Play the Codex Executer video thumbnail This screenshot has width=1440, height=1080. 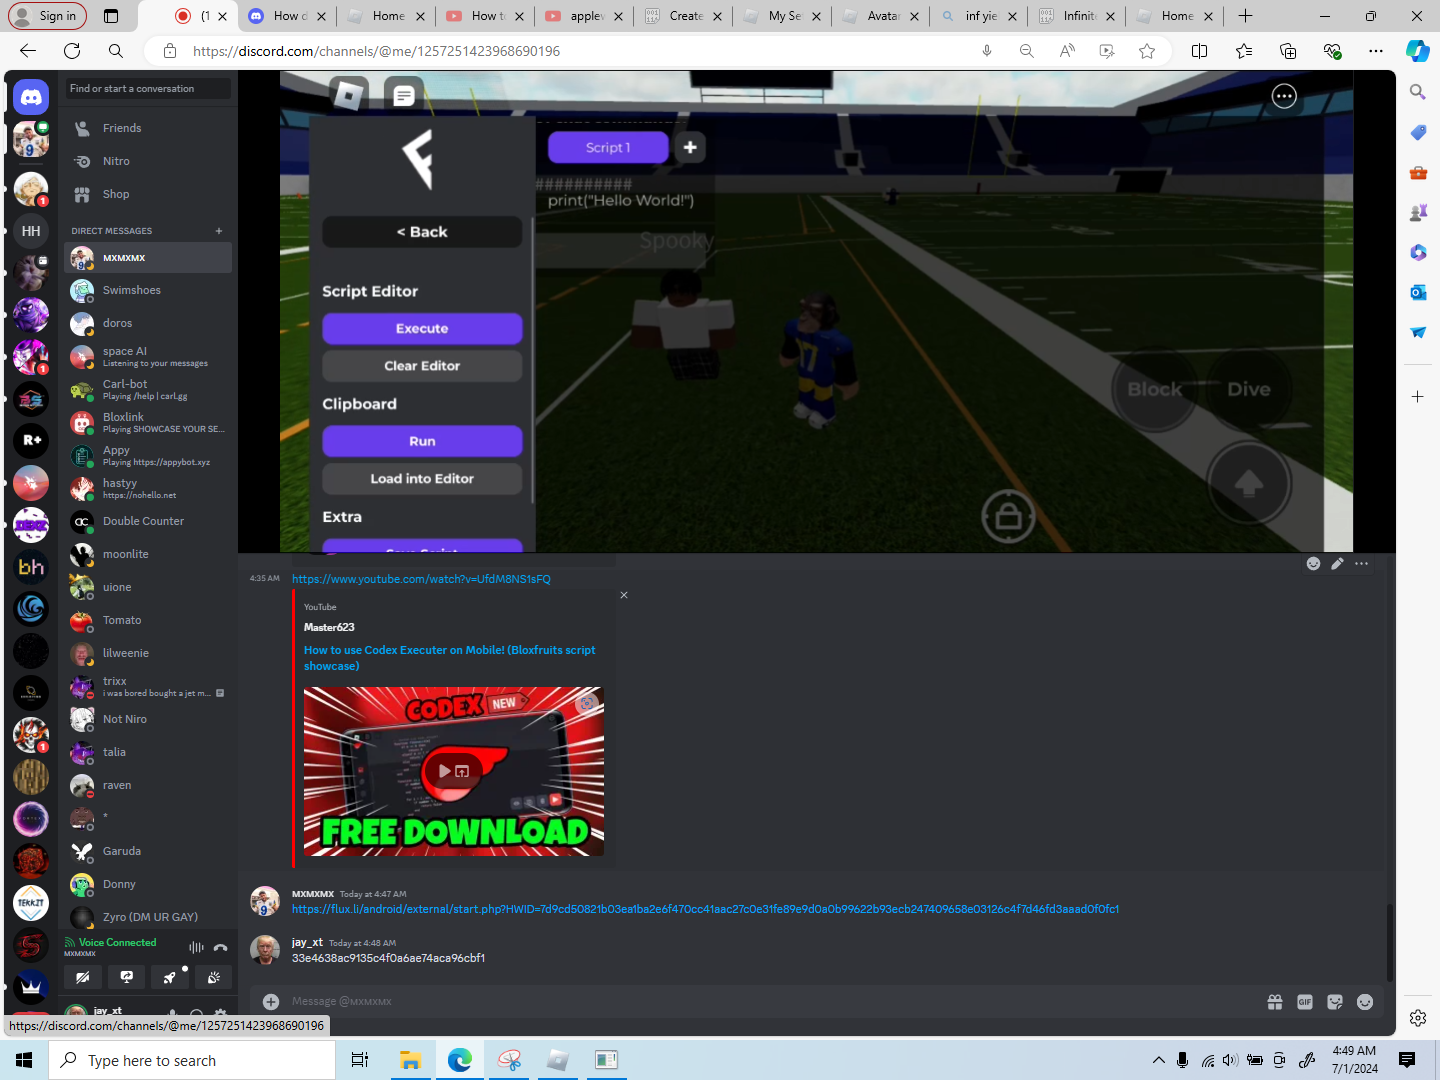point(454,771)
